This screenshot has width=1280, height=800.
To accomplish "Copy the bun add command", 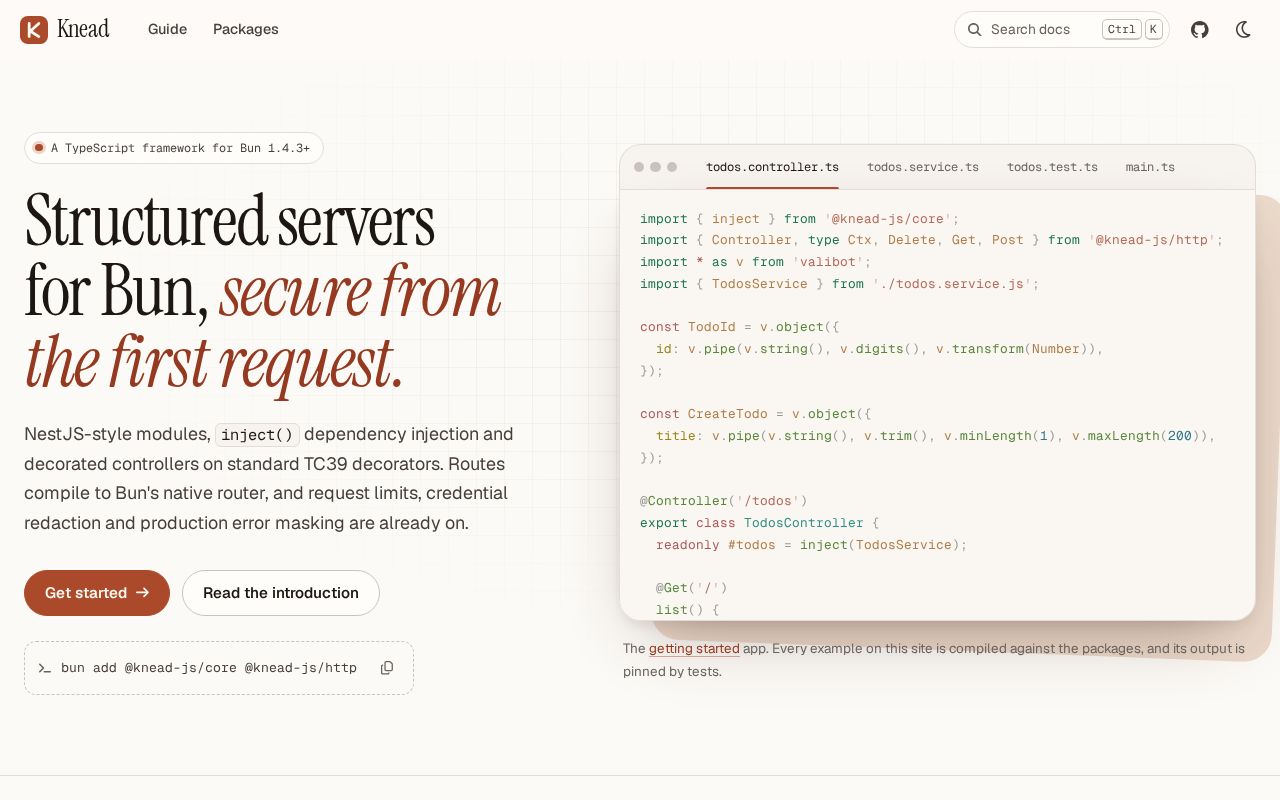I will (x=387, y=668).
